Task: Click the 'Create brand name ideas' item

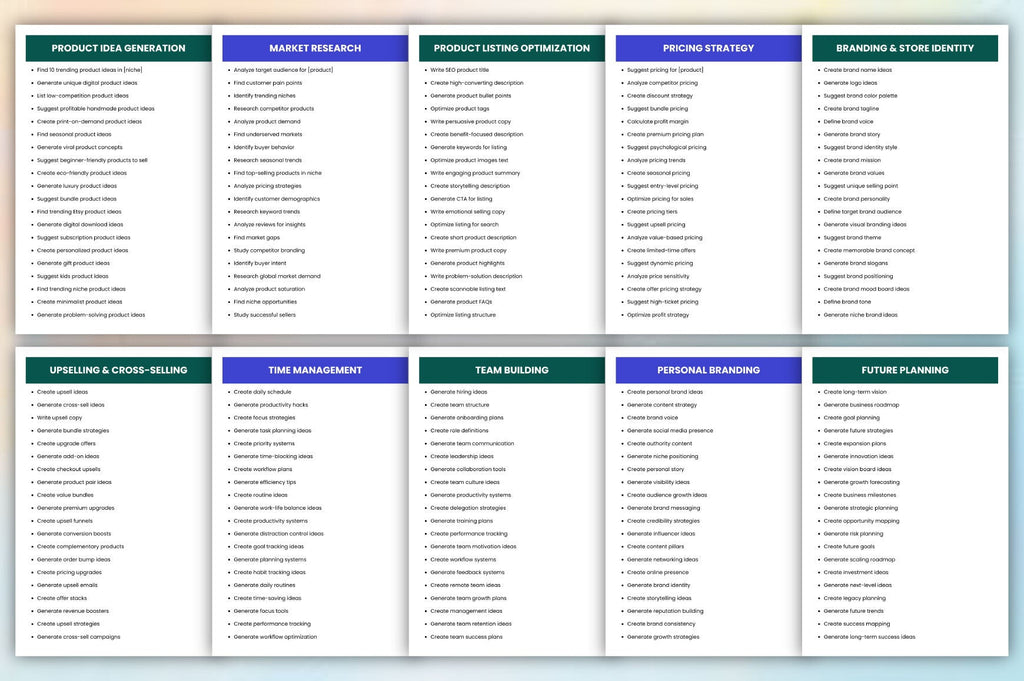Action: point(857,70)
